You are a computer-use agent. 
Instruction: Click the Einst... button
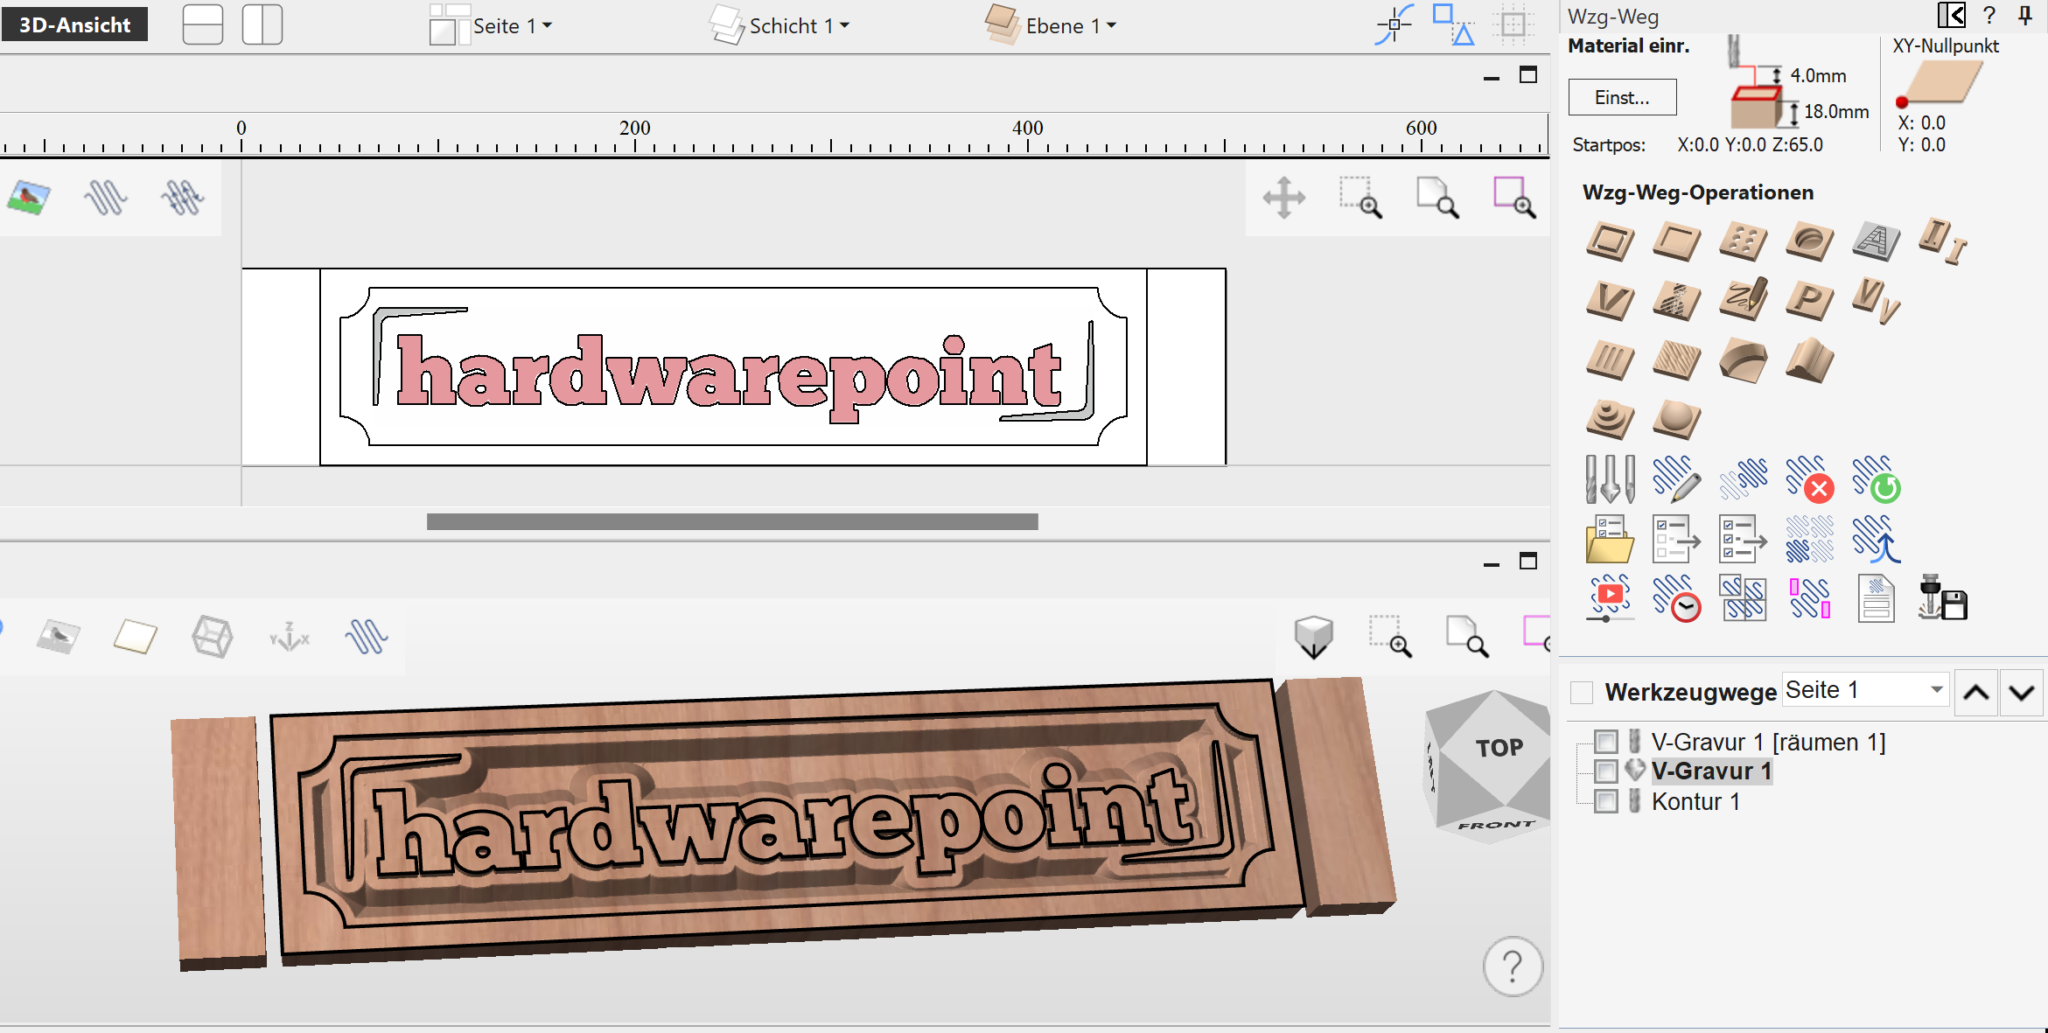1622,97
